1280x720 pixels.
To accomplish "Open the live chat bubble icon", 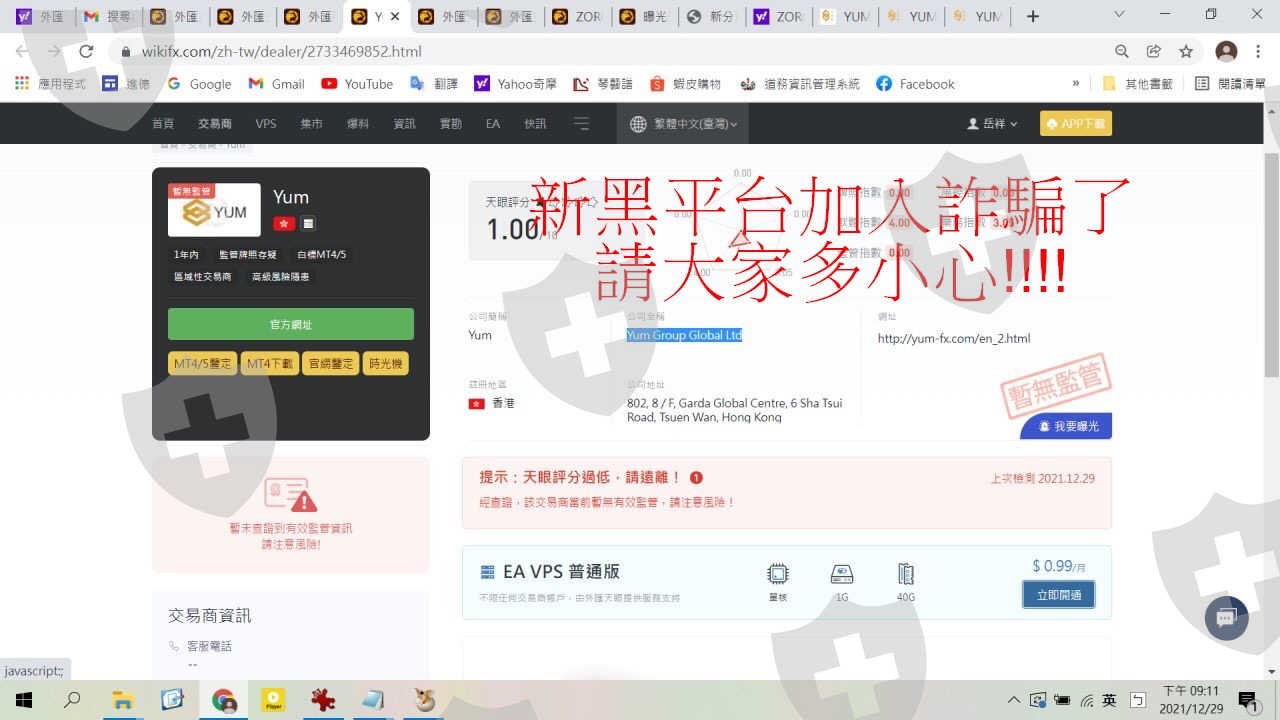I will pos(1226,618).
